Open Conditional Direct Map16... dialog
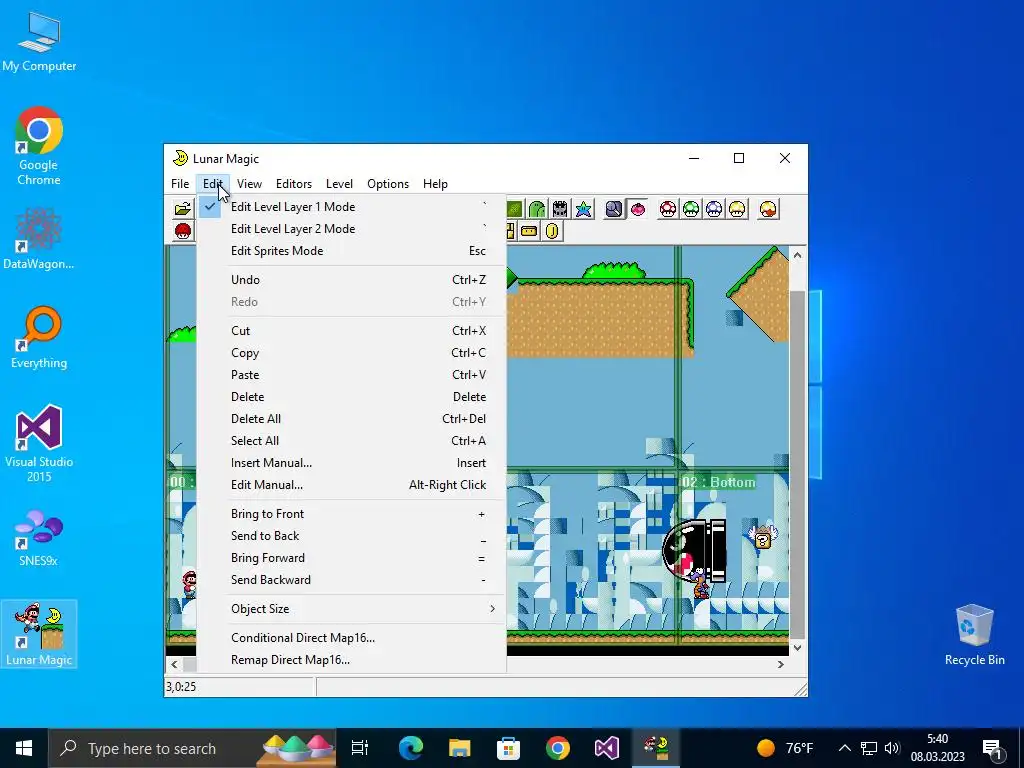Image resolution: width=1024 pixels, height=768 pixels. pyautogui.click(x=351, y=638)
